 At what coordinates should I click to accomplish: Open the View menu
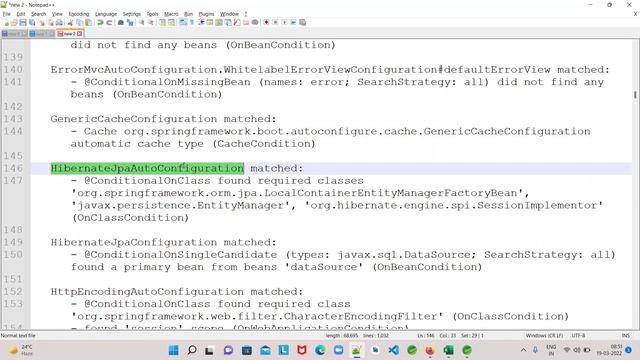click(x=57, y=14)
